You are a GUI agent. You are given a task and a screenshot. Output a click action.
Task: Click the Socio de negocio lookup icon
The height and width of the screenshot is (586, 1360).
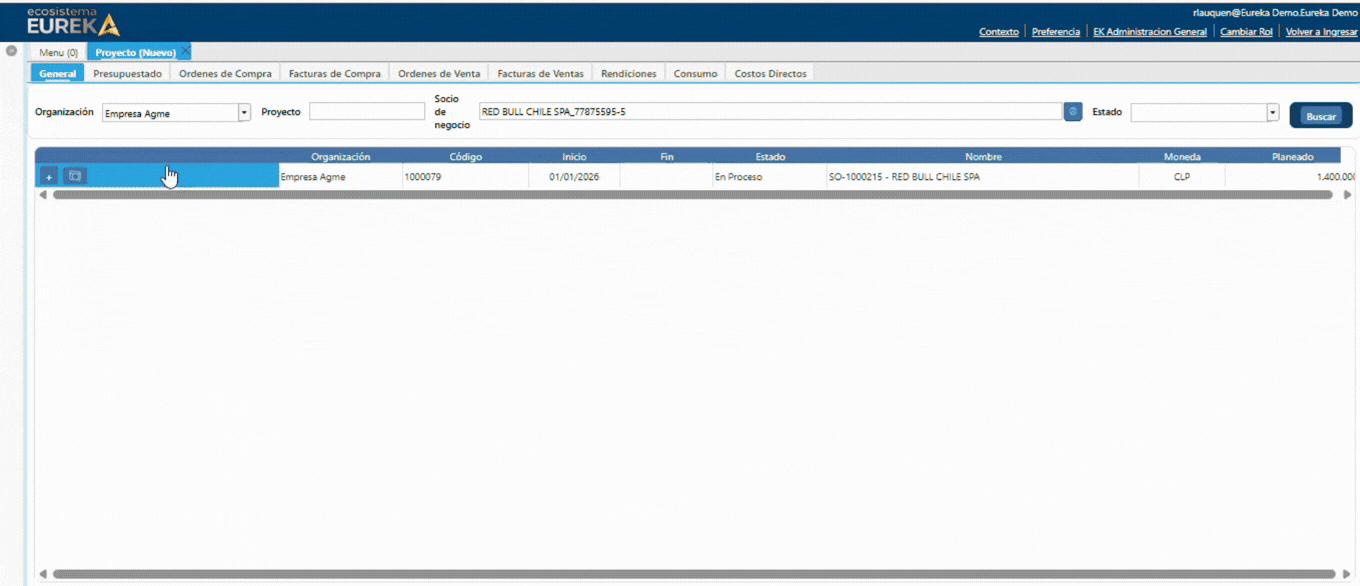tap(1072, 112)
